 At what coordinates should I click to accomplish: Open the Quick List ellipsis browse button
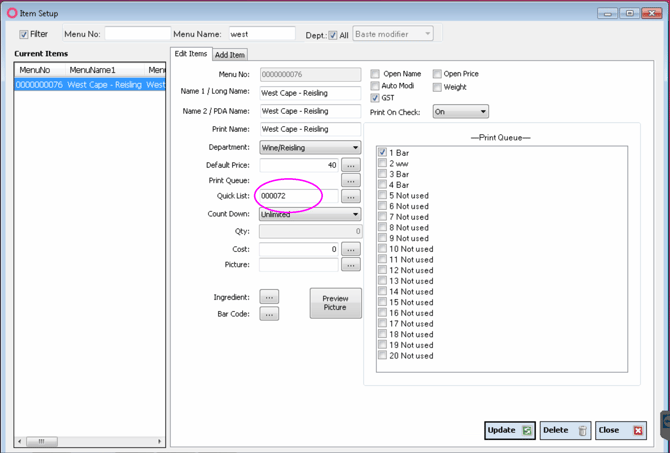351,197
